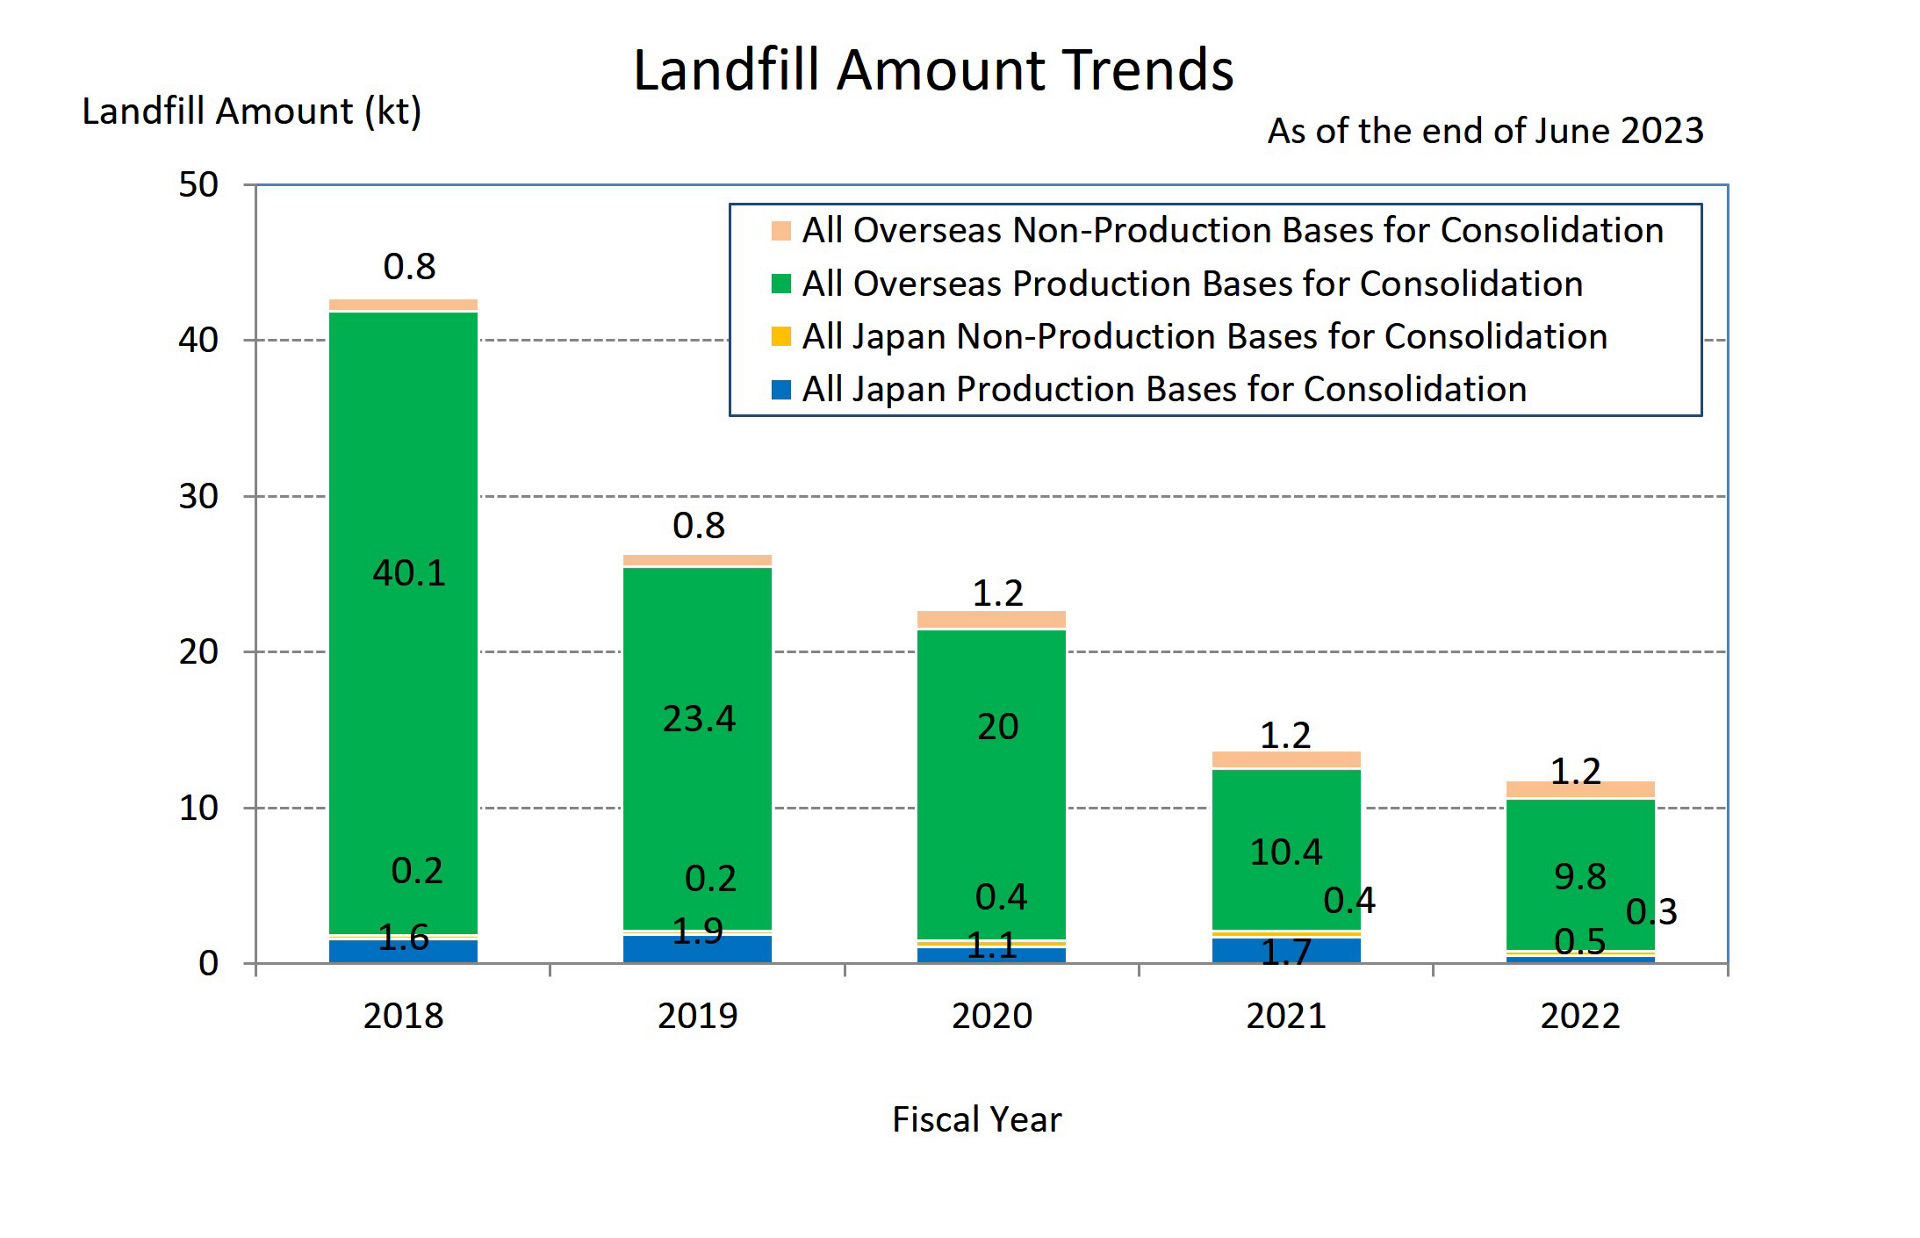
Task: Click the 2022 x-axis year label
Action: point(1579,1016)
